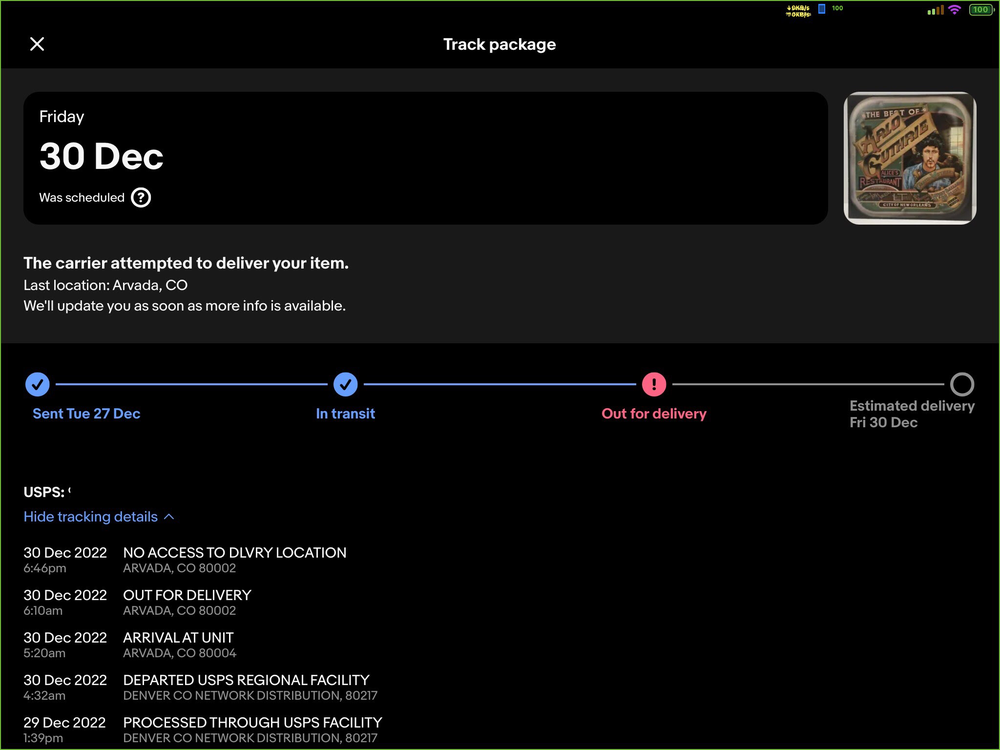Tap the network speed indicator in status bar
Screen dimensions: 1000x750
pos(798,10)
